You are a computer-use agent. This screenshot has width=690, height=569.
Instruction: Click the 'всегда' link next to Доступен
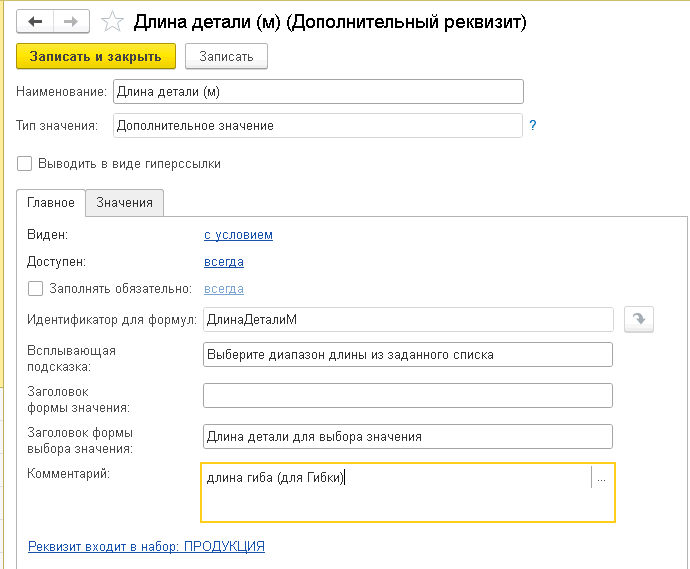[224, 262]
